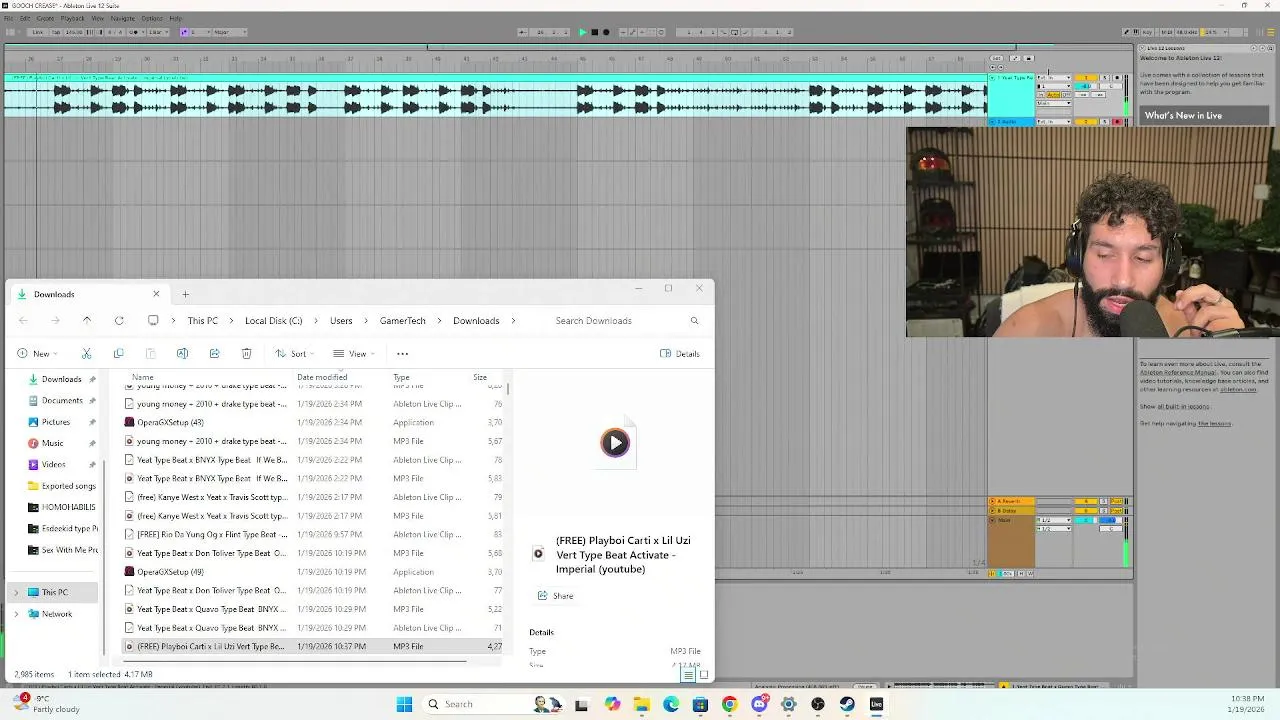Stop playback with Ableton's stop button
Image resolution: width=1280 pixels, height=720 pixels.
[594, 32]
